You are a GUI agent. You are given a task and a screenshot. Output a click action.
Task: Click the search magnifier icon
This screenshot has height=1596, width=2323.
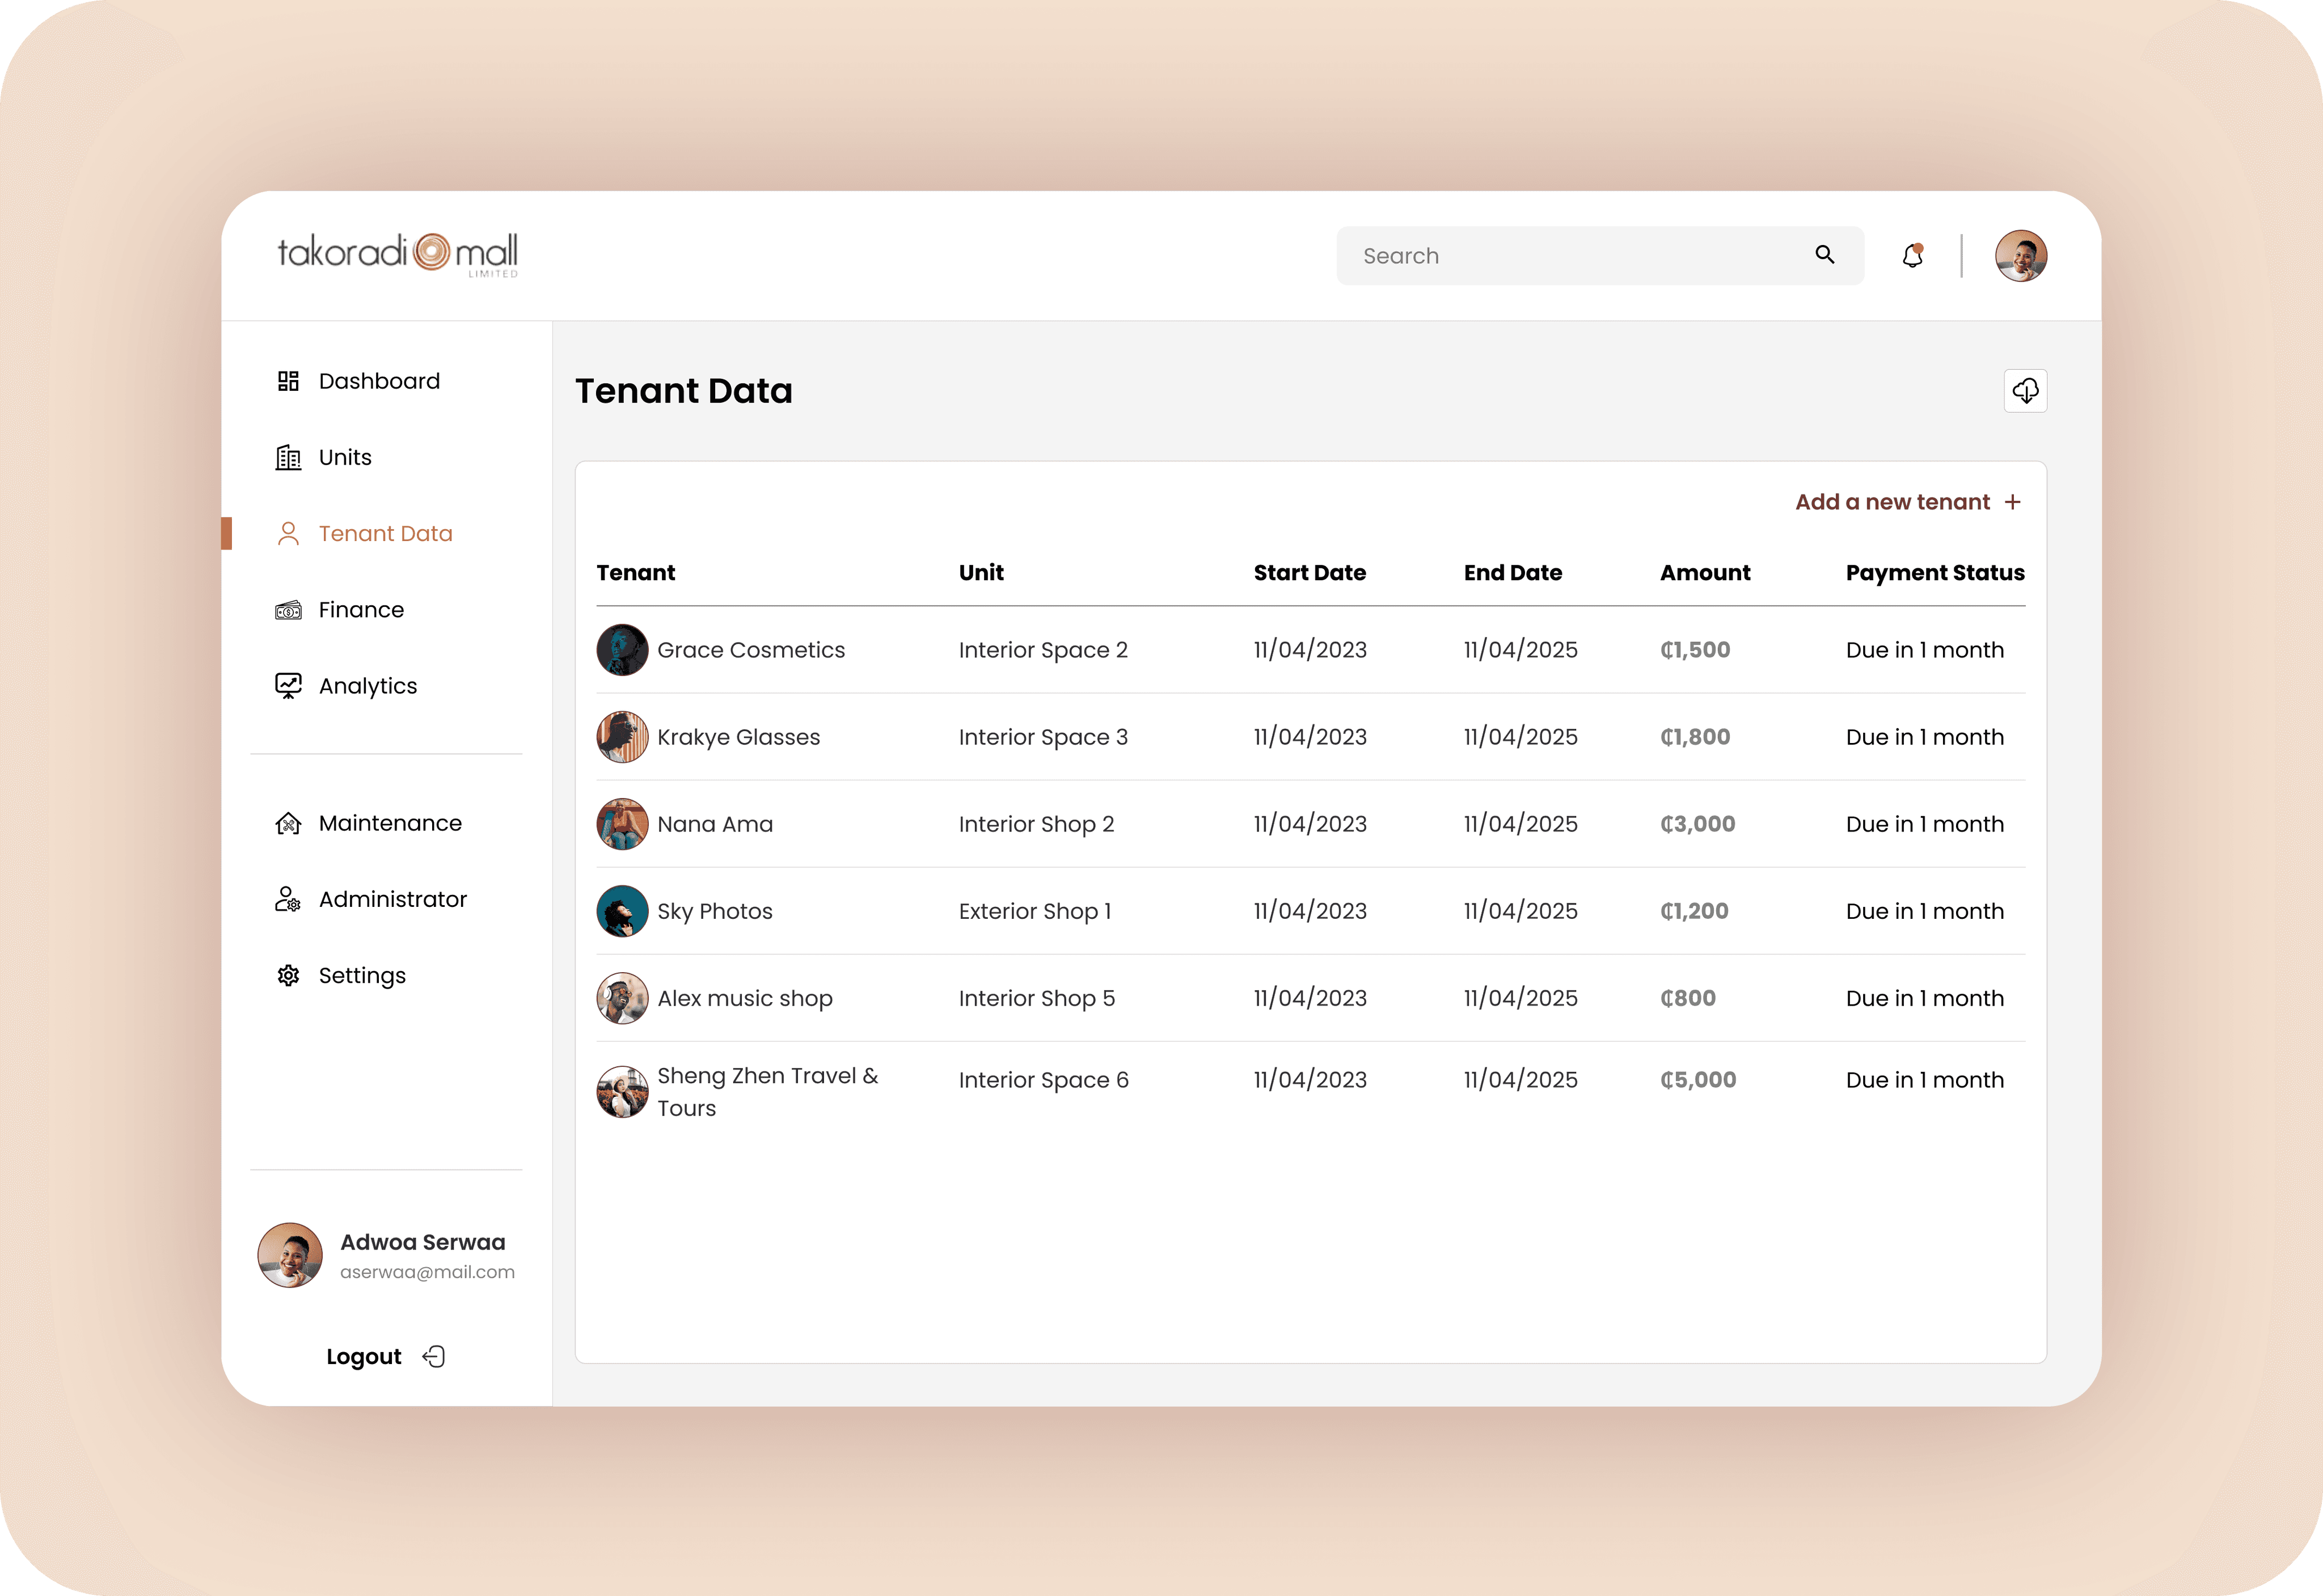click(1824, 255)
